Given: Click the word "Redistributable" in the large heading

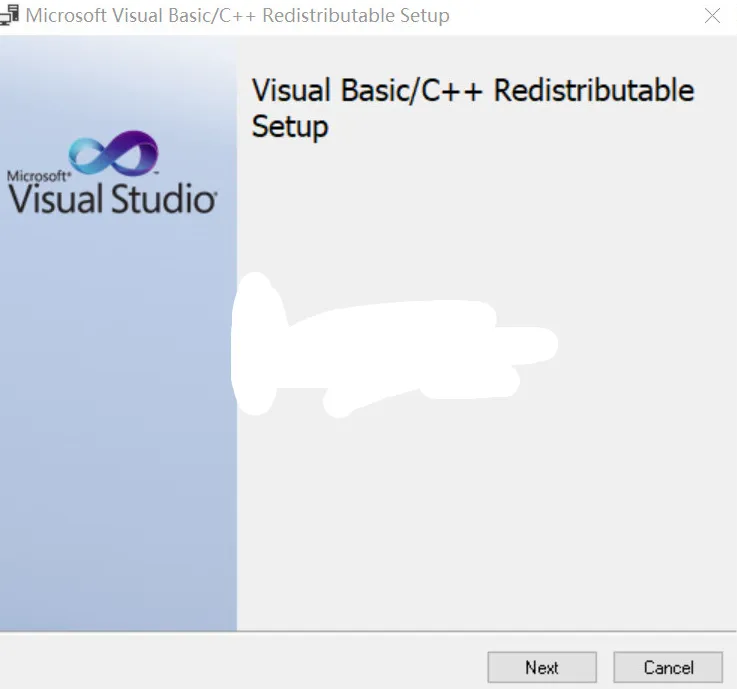Looking at the screenshot, I should point(594,90).
